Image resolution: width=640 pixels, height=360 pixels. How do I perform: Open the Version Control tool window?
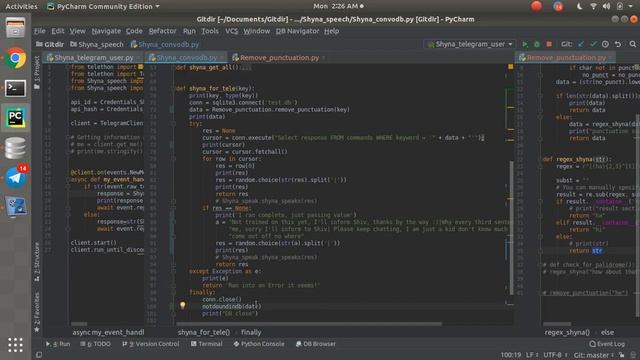150,344
